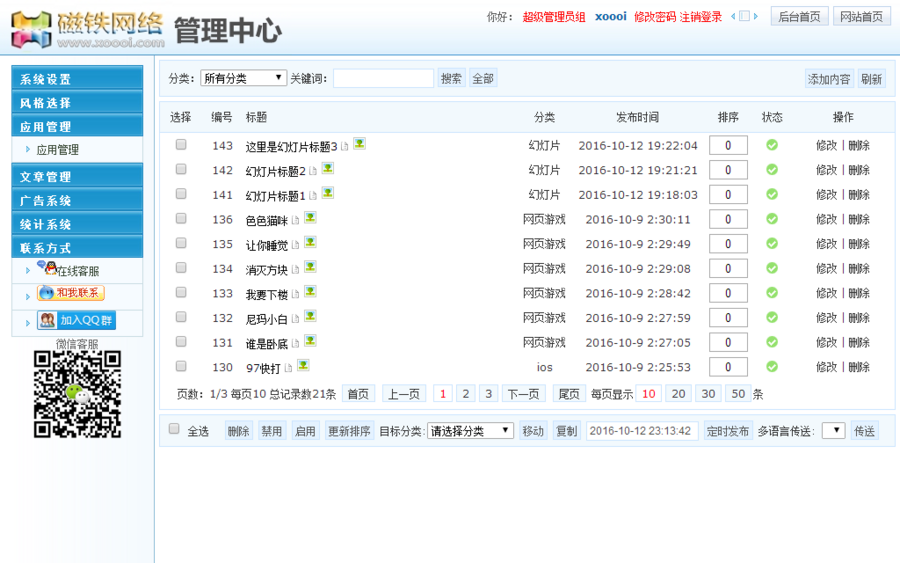
Task: Check the box for item 143
Action: 181,144
